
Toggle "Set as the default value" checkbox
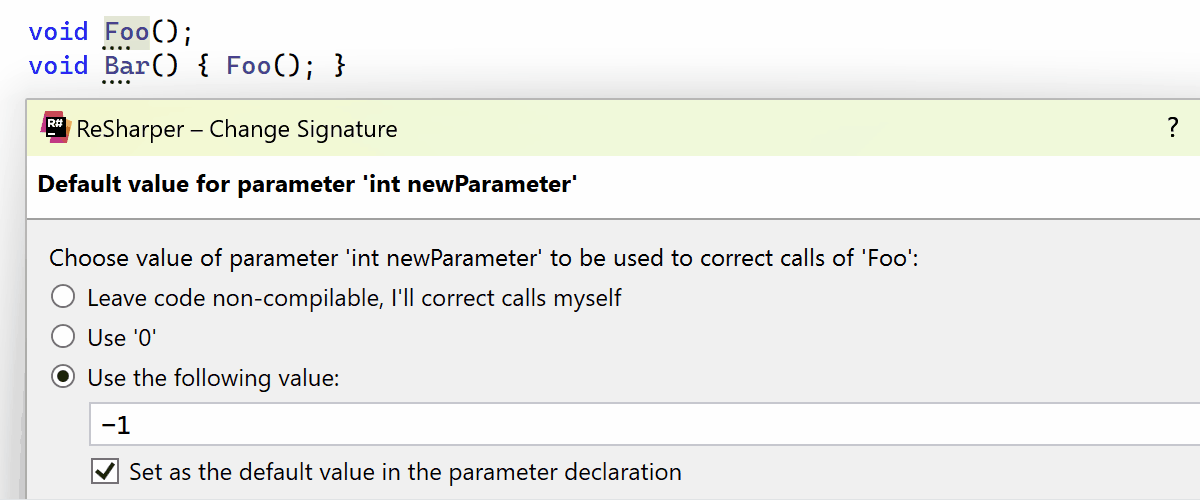coord(104,471)
